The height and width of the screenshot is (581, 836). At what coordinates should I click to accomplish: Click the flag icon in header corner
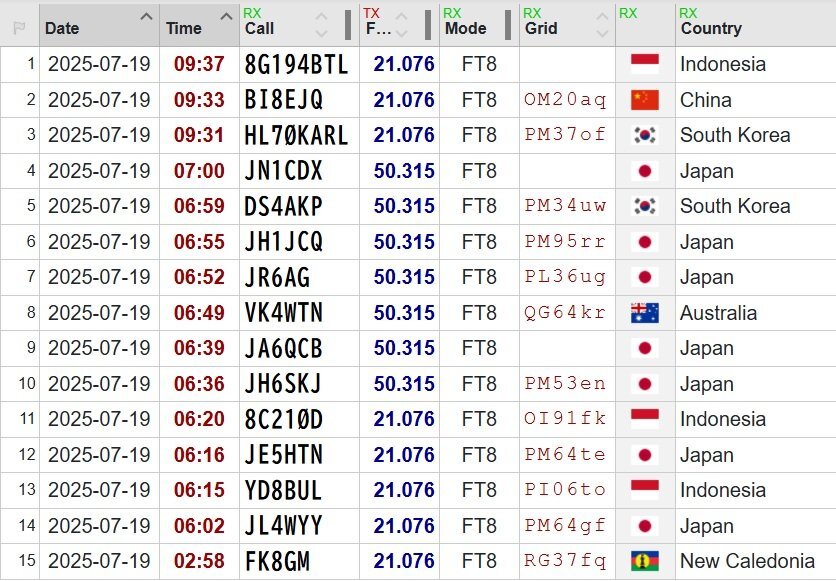[19, 28]
